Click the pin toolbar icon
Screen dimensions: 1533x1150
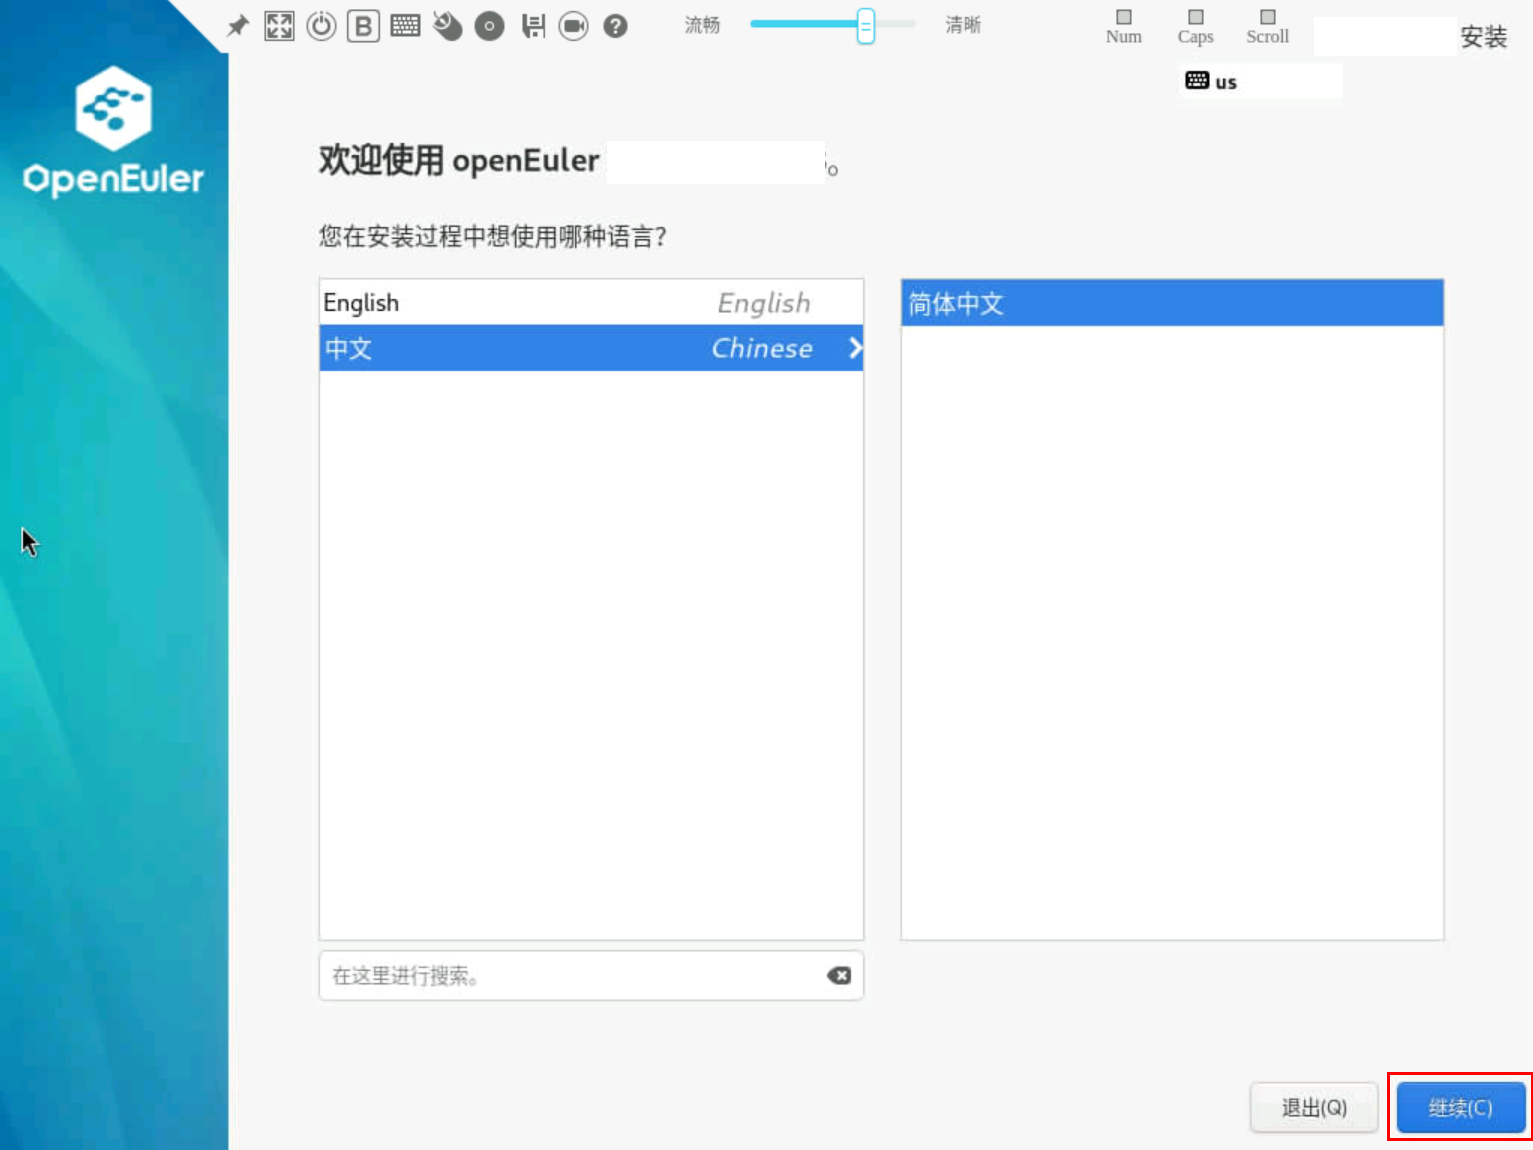click(x=238, y=26)
